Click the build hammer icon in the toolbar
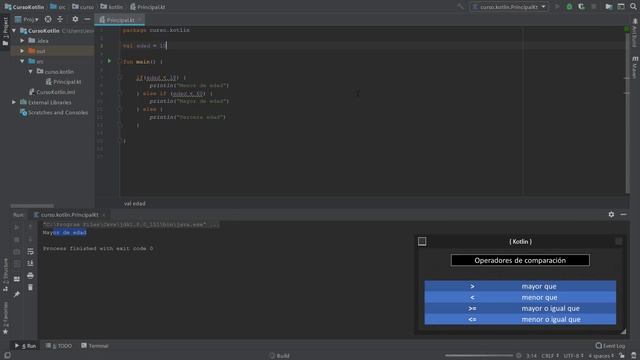The image size is (640, 360). [x=461, y=7]
